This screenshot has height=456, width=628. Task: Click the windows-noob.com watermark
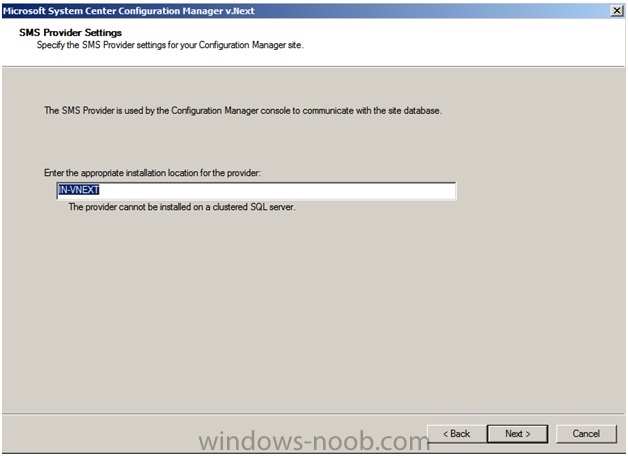(x=314, y=441)
